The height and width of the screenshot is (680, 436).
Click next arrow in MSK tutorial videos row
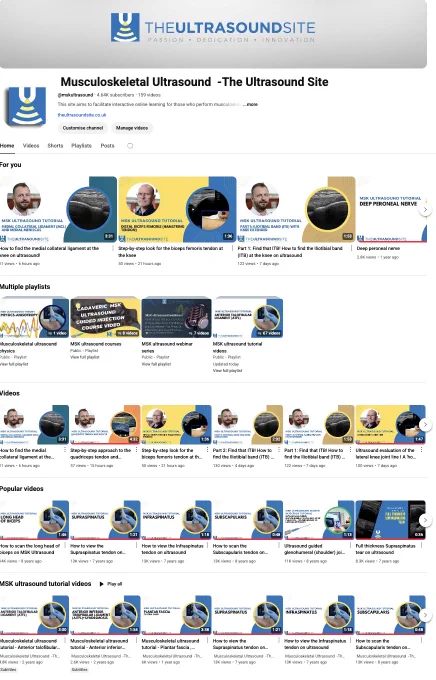click(425, 615)
